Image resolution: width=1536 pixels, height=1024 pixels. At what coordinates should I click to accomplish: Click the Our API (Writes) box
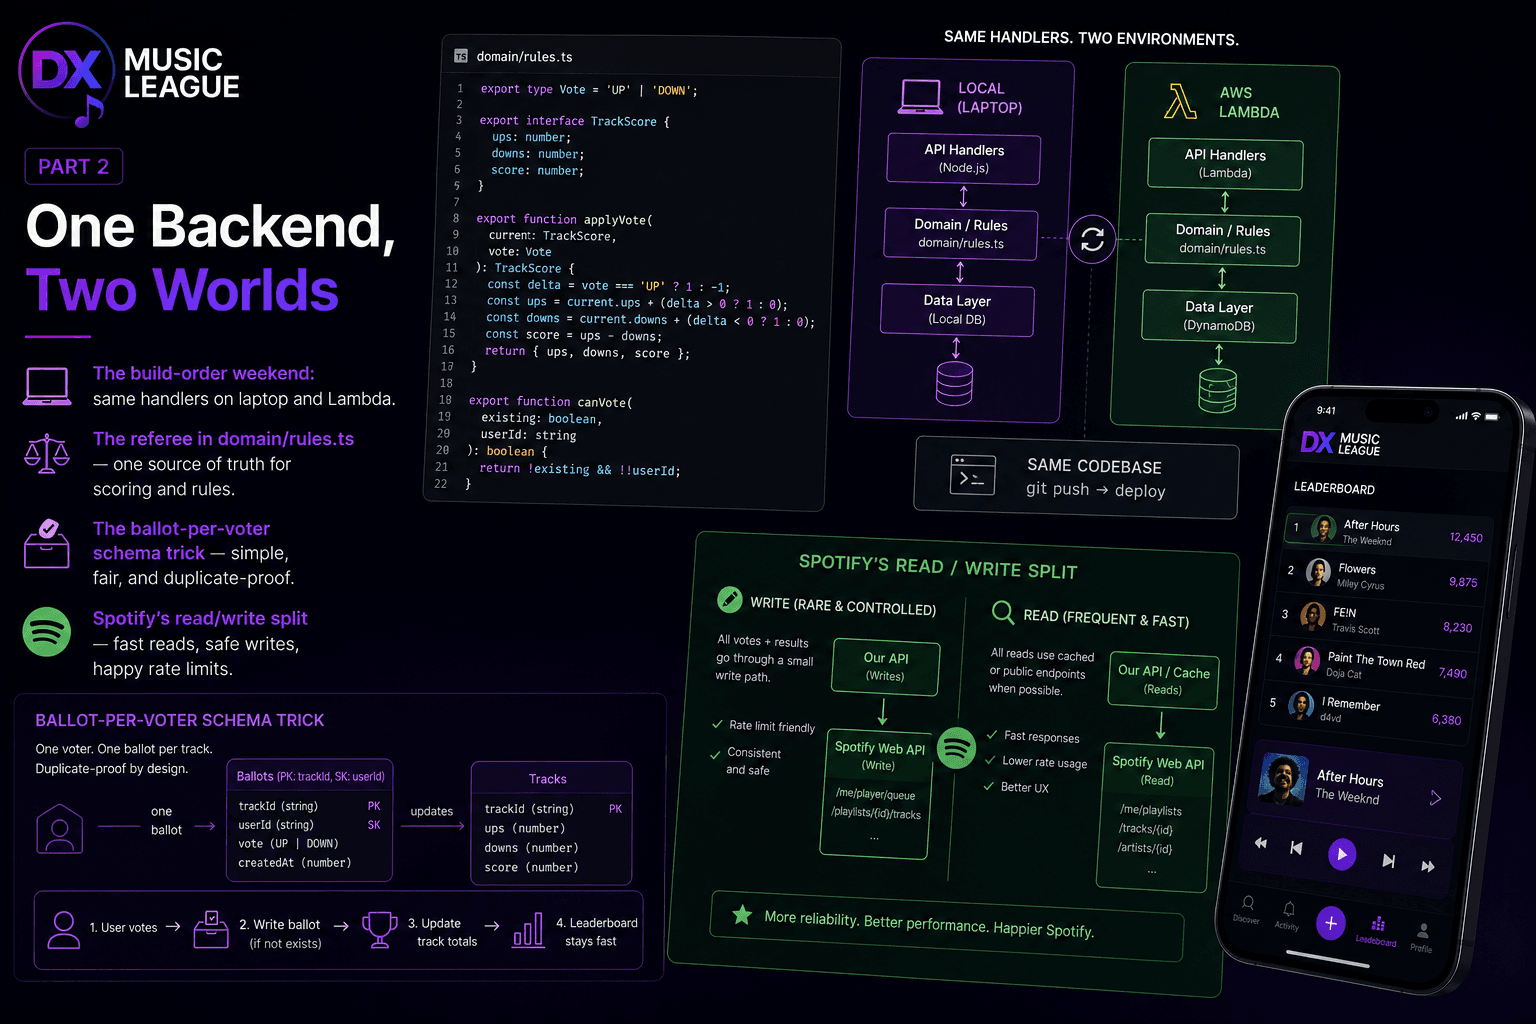pos(885,667)
